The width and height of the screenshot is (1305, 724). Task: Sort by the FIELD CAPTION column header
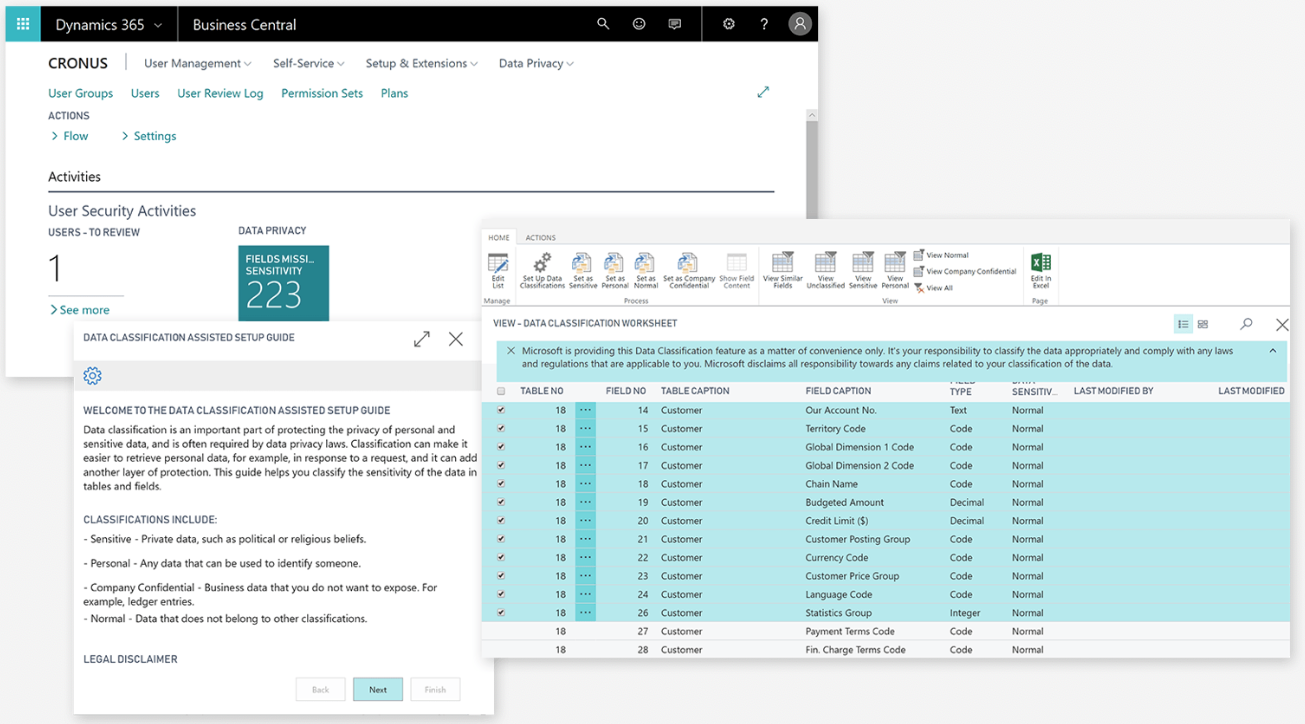tap(838, 391)
